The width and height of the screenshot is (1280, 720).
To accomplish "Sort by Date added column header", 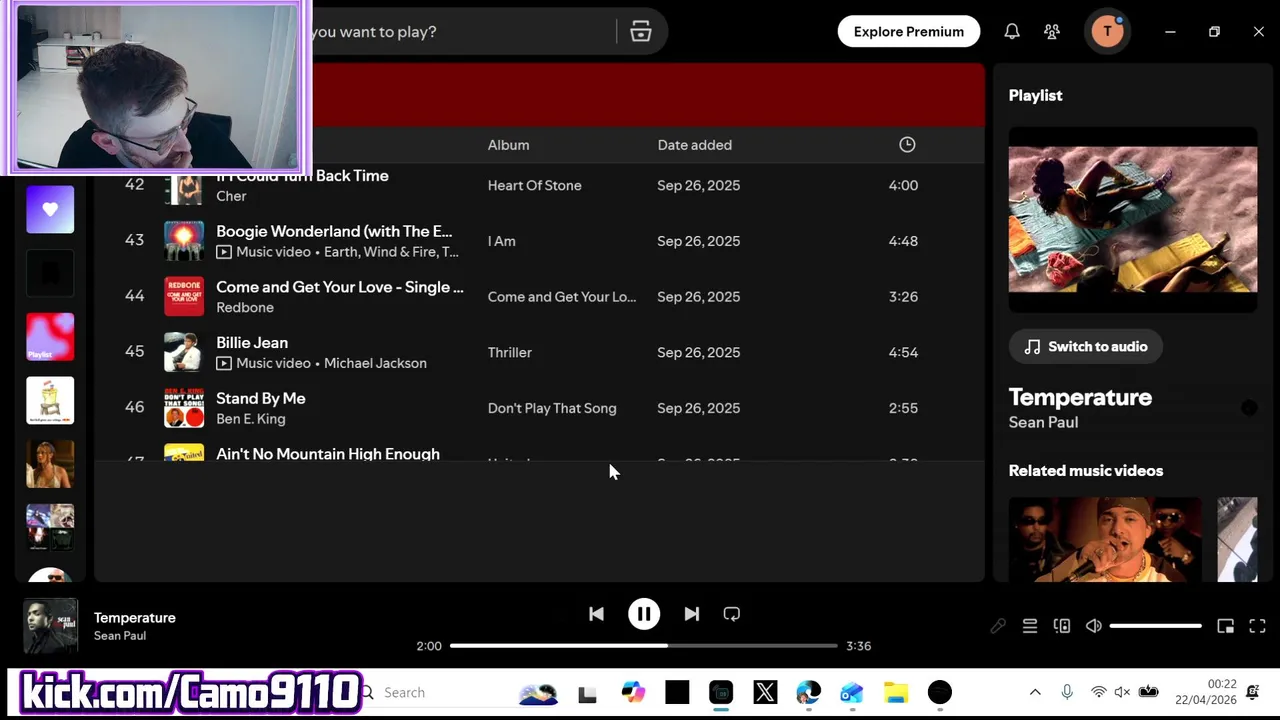I will pyautogui.click(x=695, y=145).
